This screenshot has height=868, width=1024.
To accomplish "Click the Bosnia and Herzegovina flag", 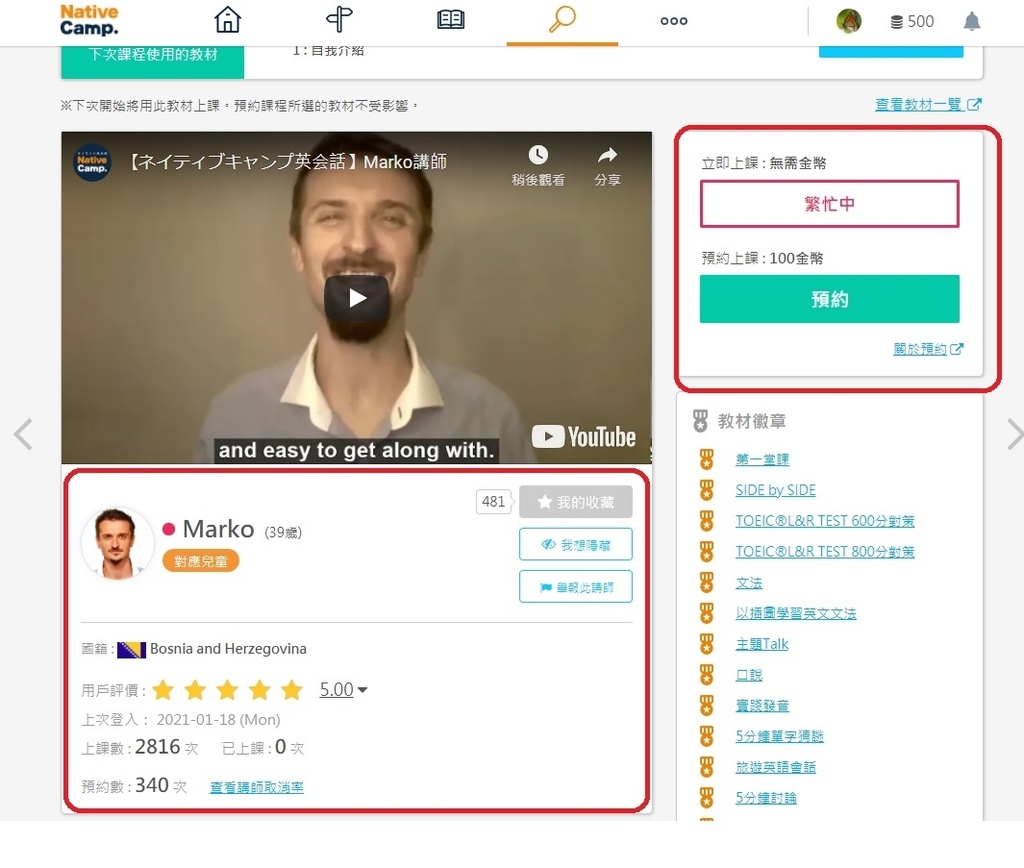I will [x=131, y=650].
